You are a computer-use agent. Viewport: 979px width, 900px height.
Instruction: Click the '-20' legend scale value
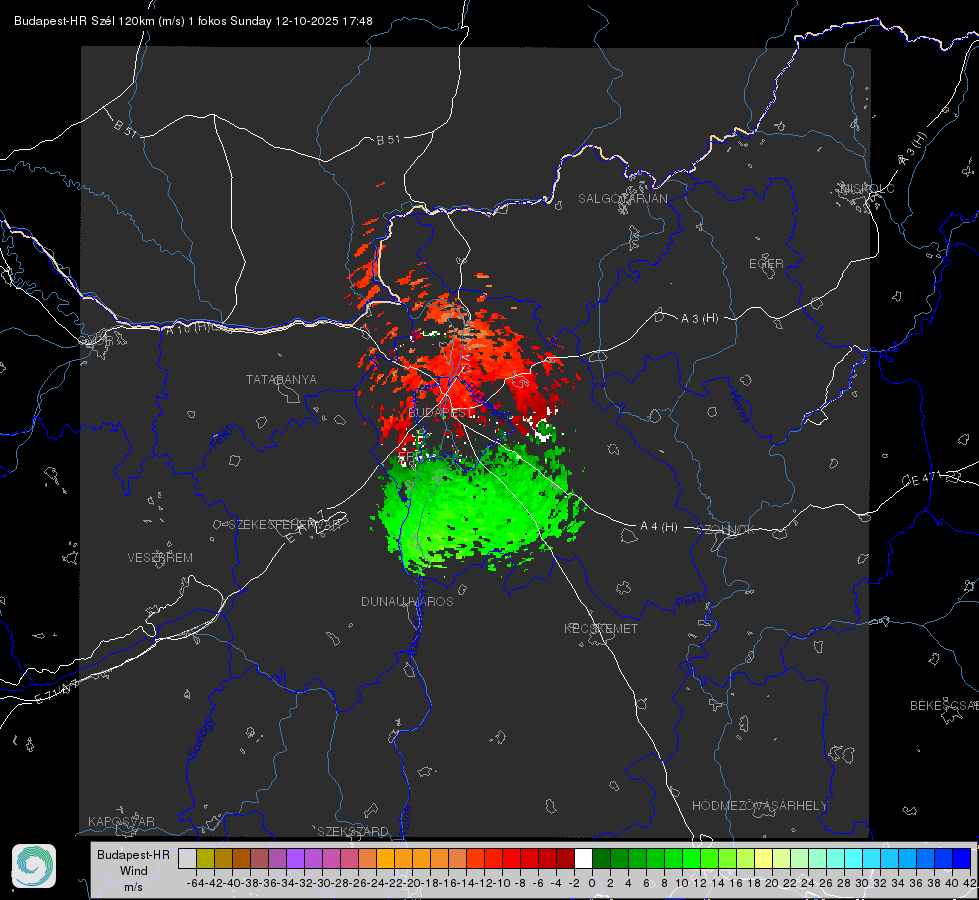pyautogui.click(x=411, y=883)
